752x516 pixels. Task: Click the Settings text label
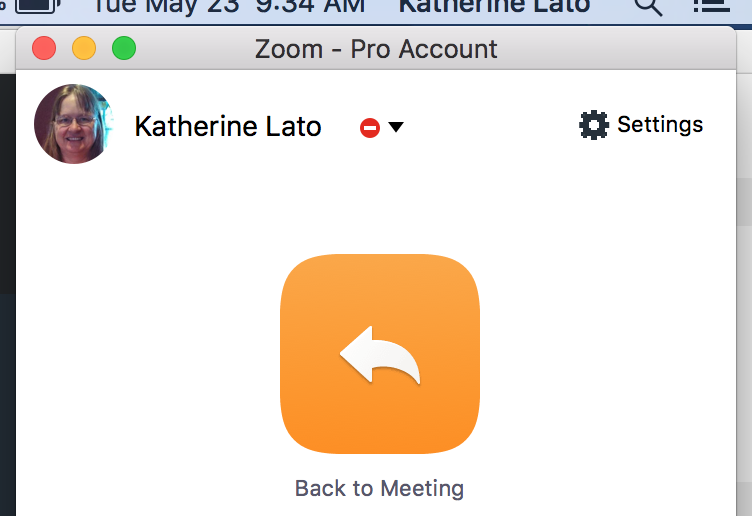click(x=660, y=125)
